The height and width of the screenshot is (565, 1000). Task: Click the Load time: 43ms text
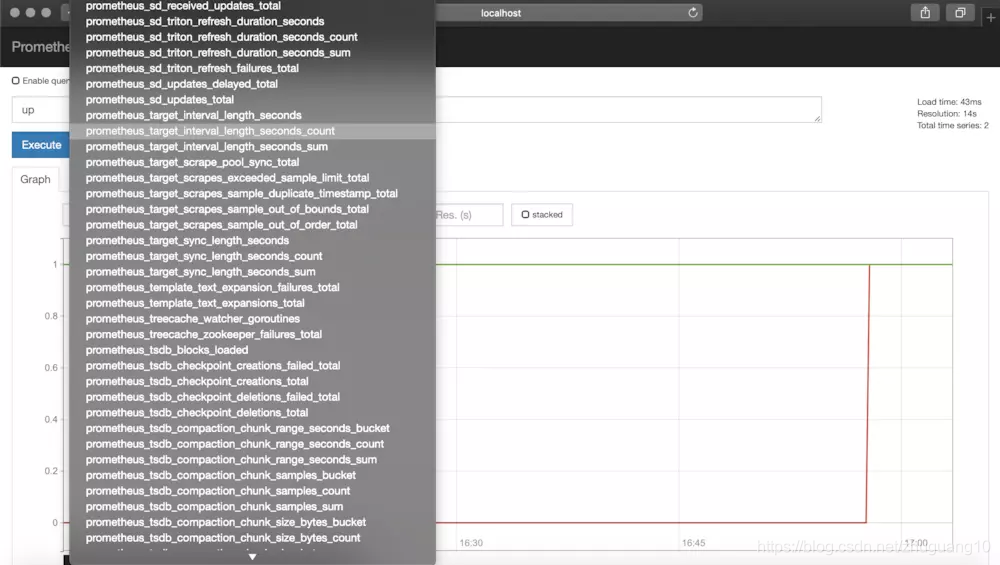click(949, 102)
